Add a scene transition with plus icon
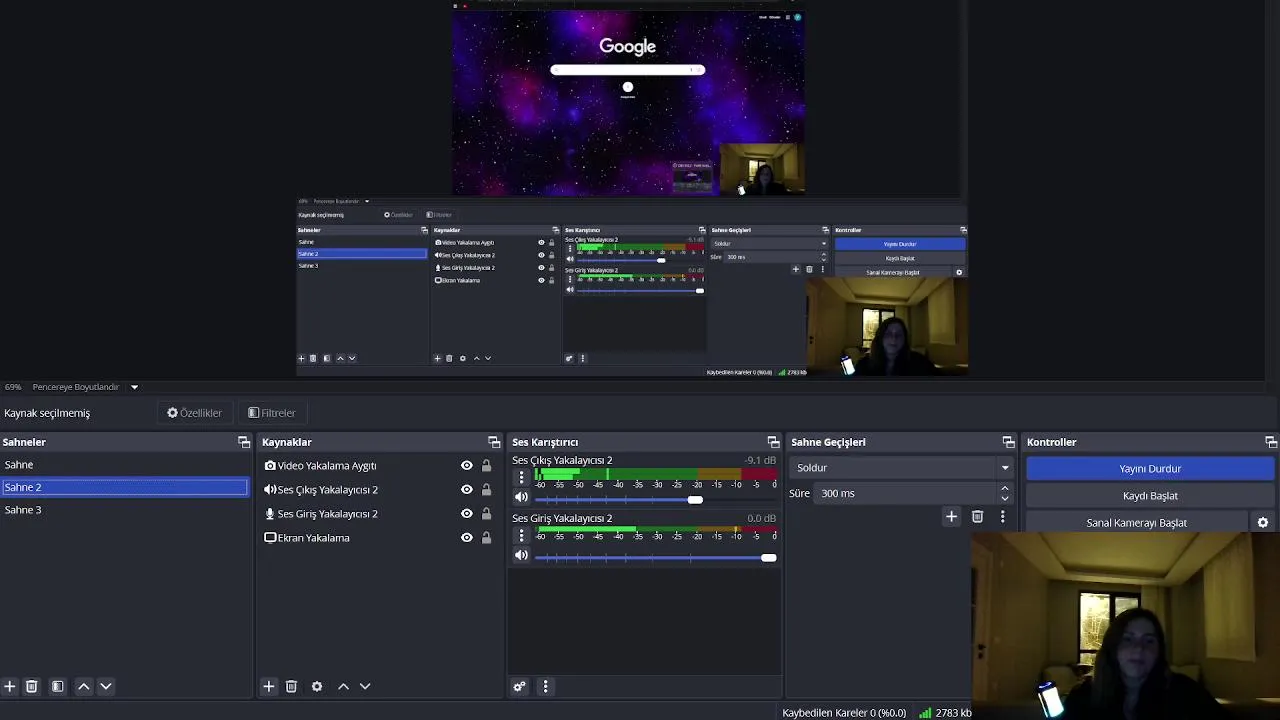 [x=951, y=516]
